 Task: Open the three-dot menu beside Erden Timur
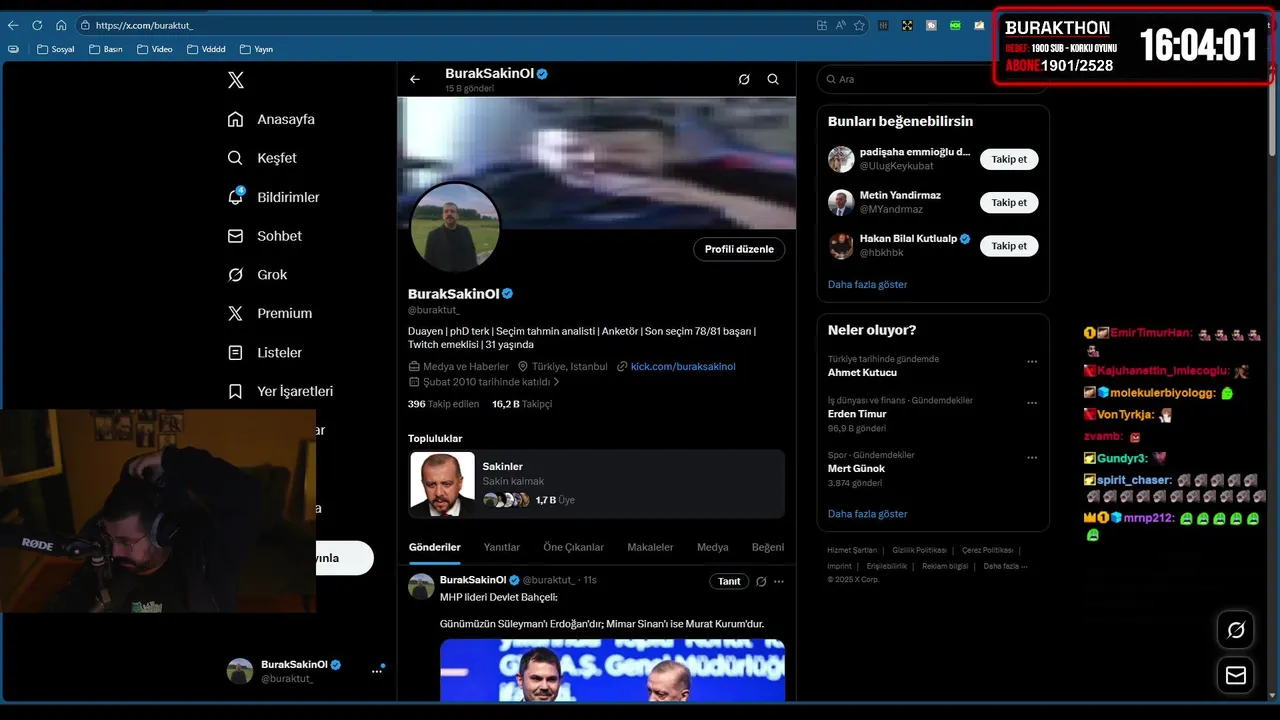pos(1032,403)
